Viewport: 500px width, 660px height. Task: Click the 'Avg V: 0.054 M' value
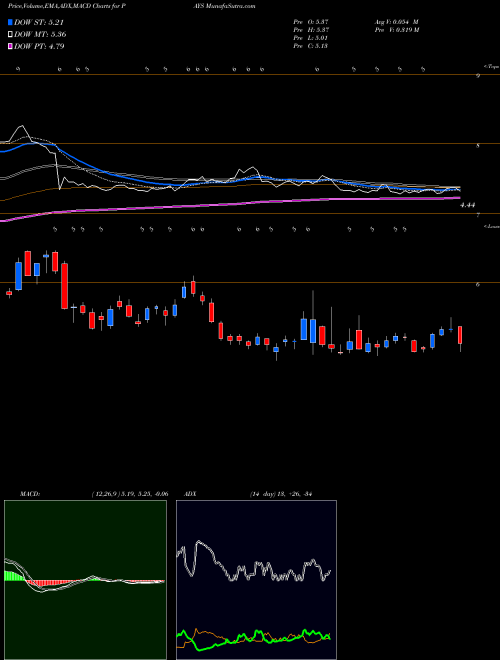click(x=396, y=22)
